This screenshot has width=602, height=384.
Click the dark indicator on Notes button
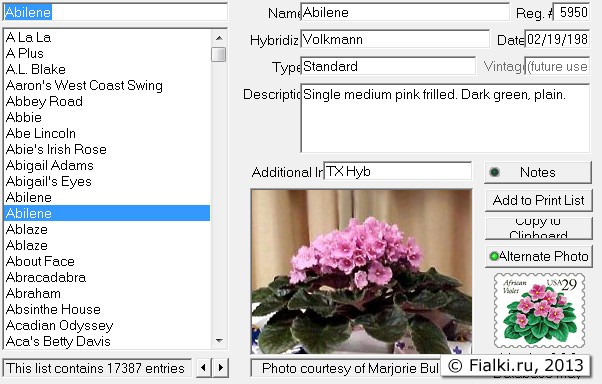(494, 172)
